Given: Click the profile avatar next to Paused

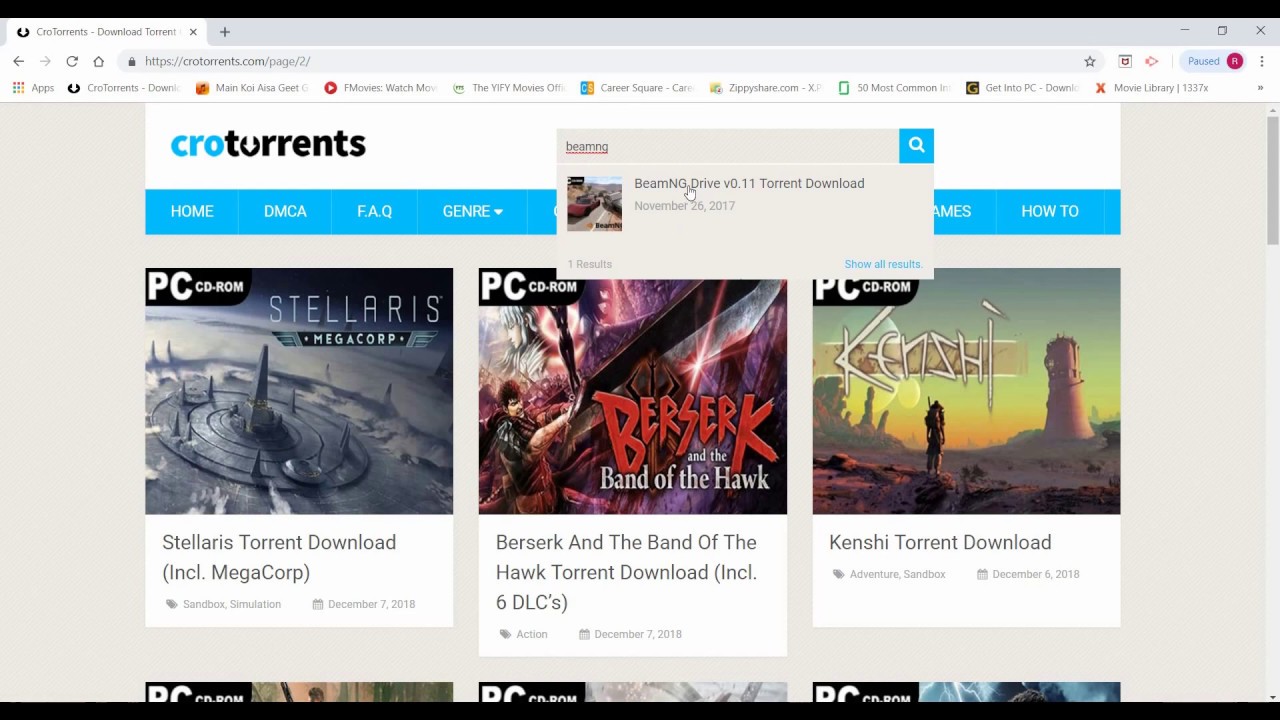Looking at the screenshot, I should coord(1235,61).
